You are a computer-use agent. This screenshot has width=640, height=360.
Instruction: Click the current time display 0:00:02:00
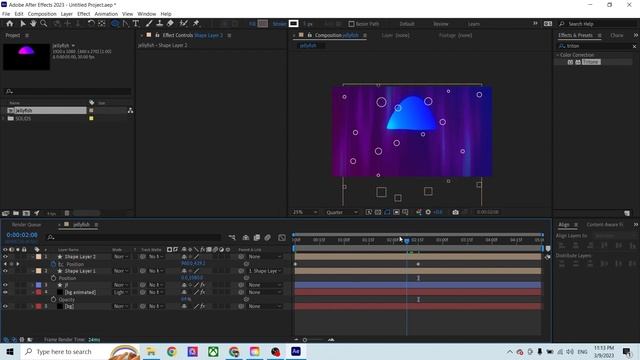(22, 235)
